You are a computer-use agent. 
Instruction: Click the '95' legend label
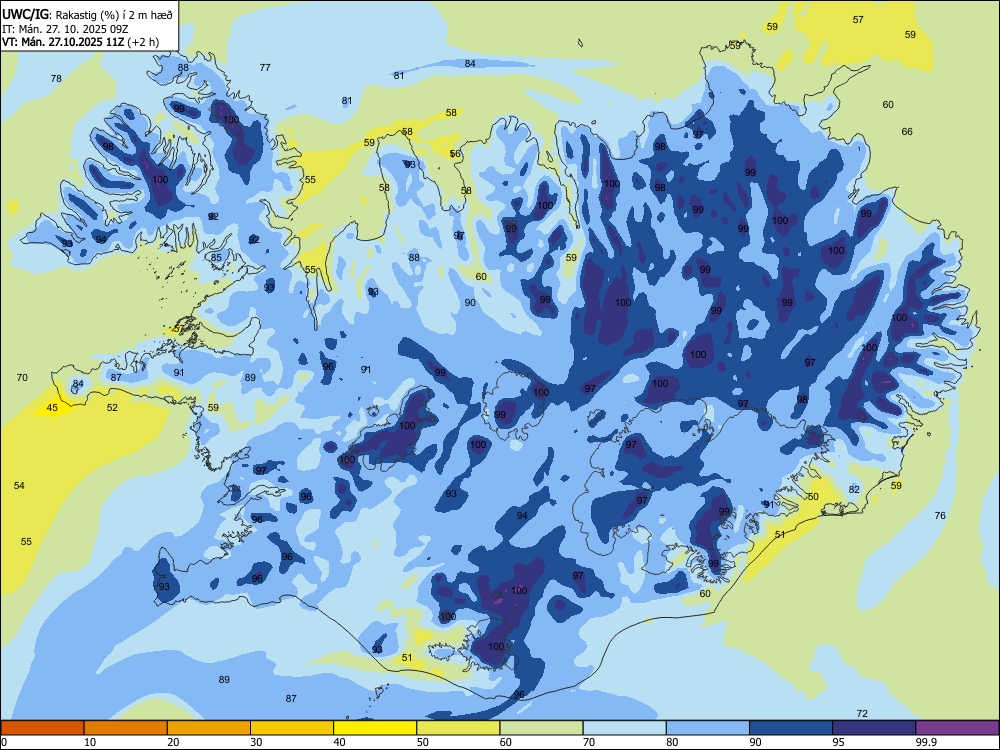pyautogui.click(x=839, y=742)
